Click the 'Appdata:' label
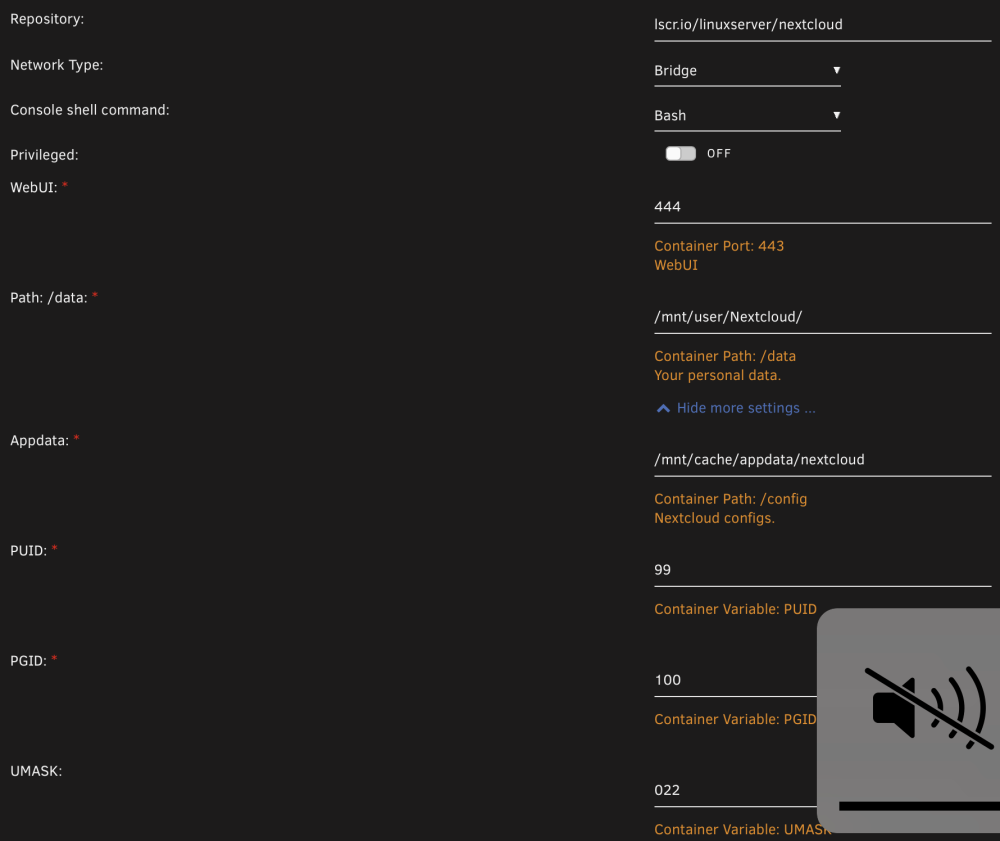 click(40, 441)
